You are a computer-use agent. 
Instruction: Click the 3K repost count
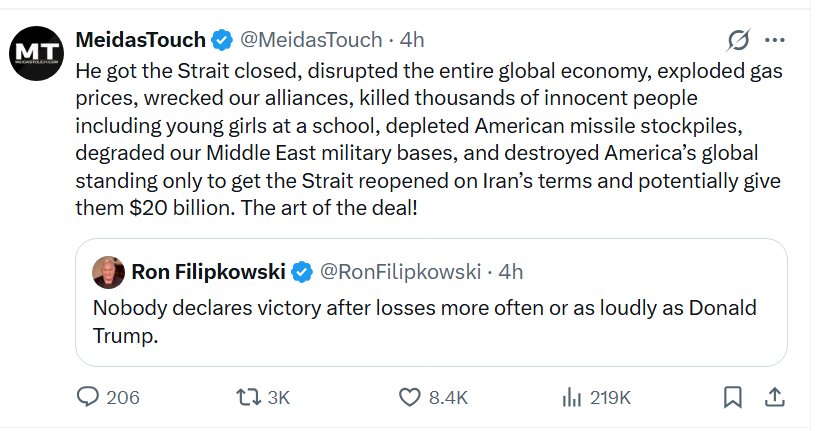[x=278, y=397]
